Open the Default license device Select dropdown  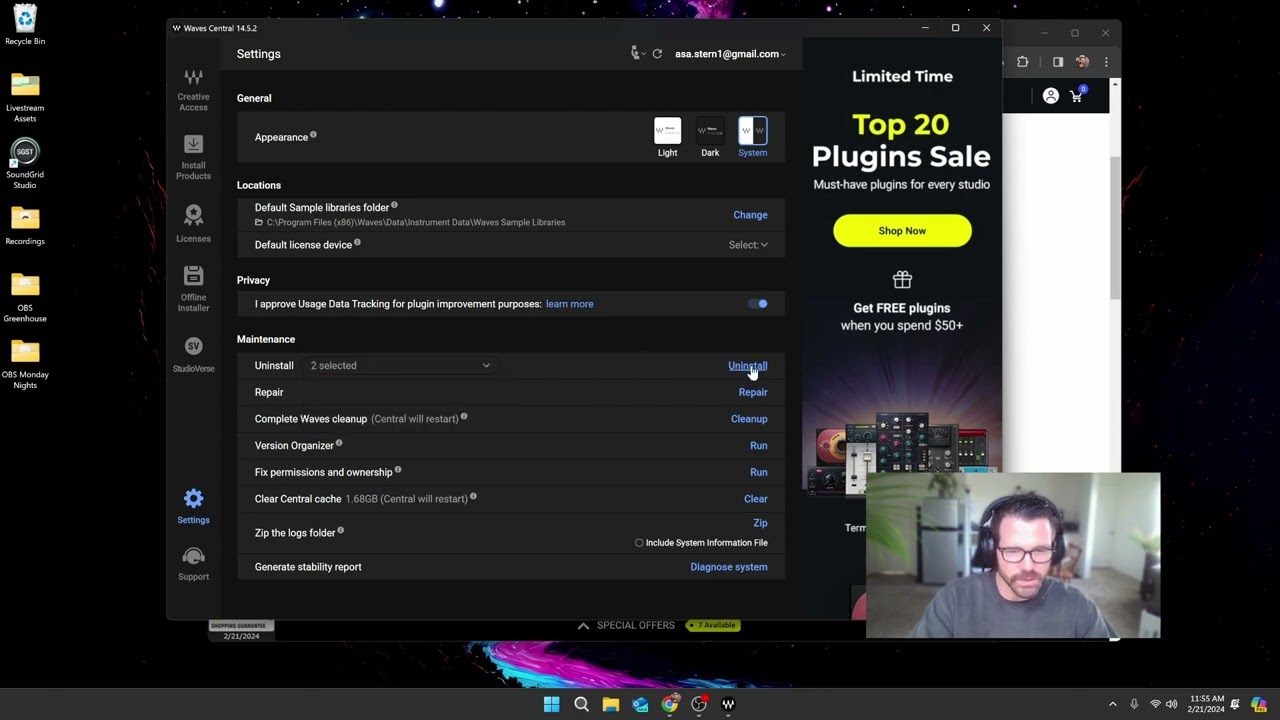748,245
